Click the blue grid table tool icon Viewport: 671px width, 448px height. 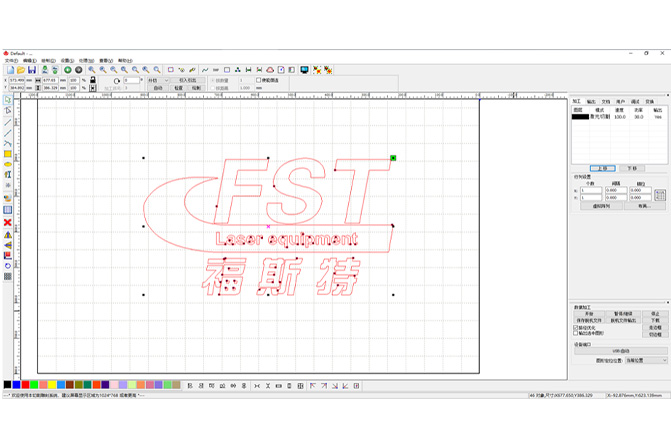(x=8, y=210)
